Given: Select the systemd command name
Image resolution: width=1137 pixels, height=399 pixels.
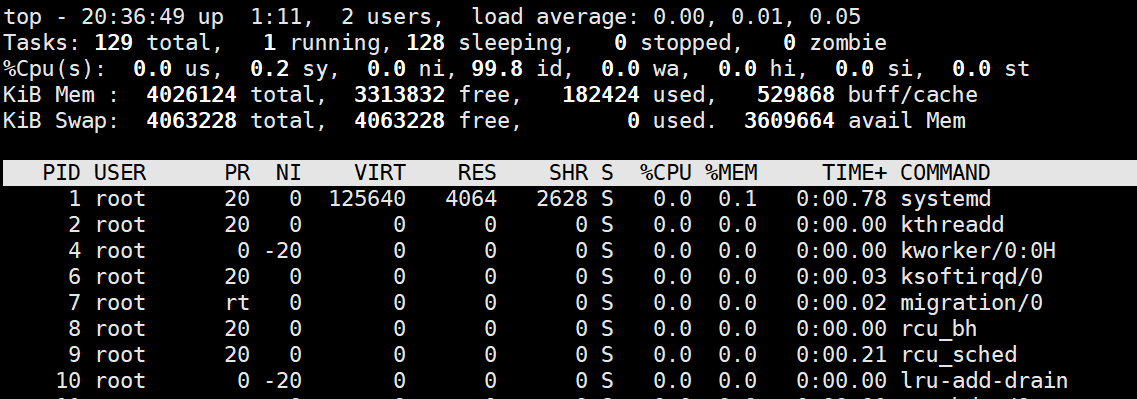Looking at the screenshot, I should tap(946, 199).
